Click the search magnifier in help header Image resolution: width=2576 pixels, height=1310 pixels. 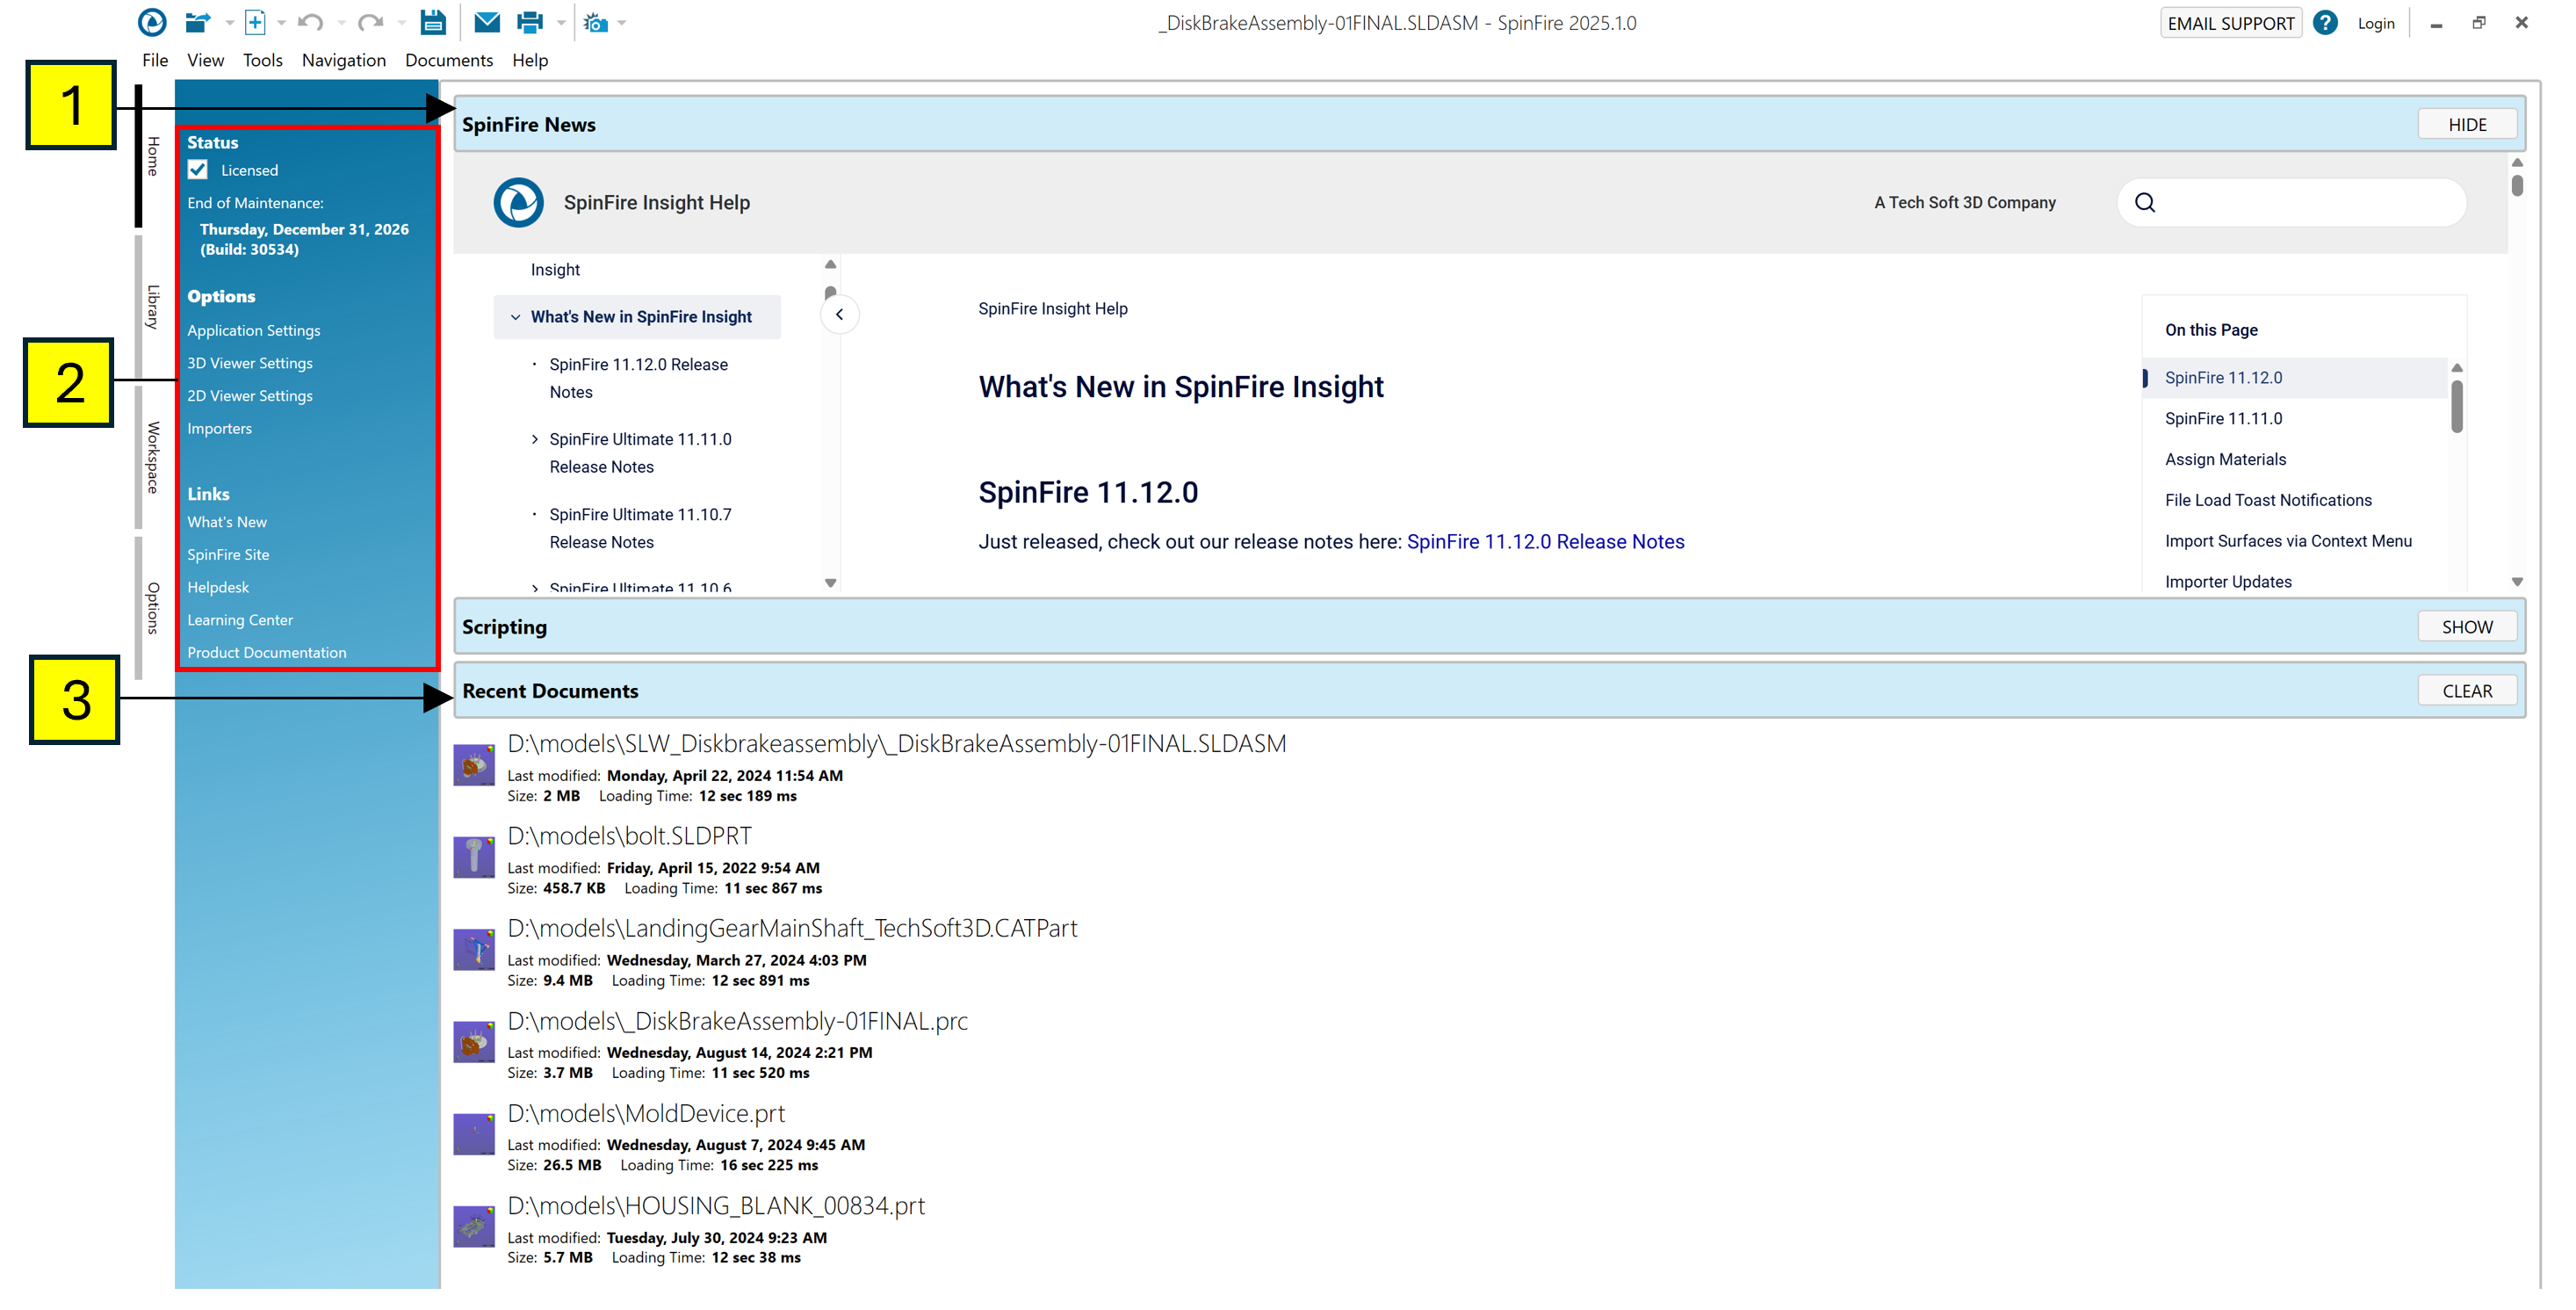coord(2144,203)
